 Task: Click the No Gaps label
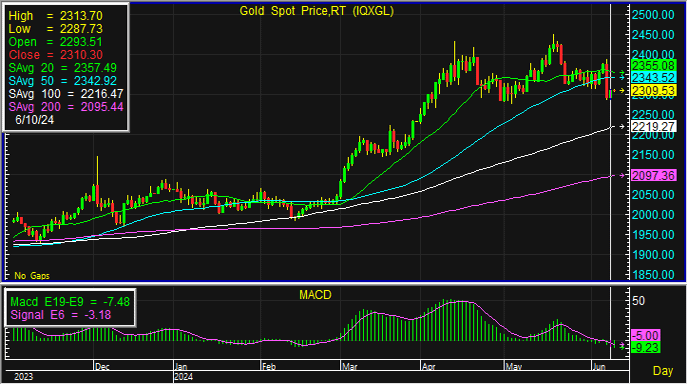(32, 276)
